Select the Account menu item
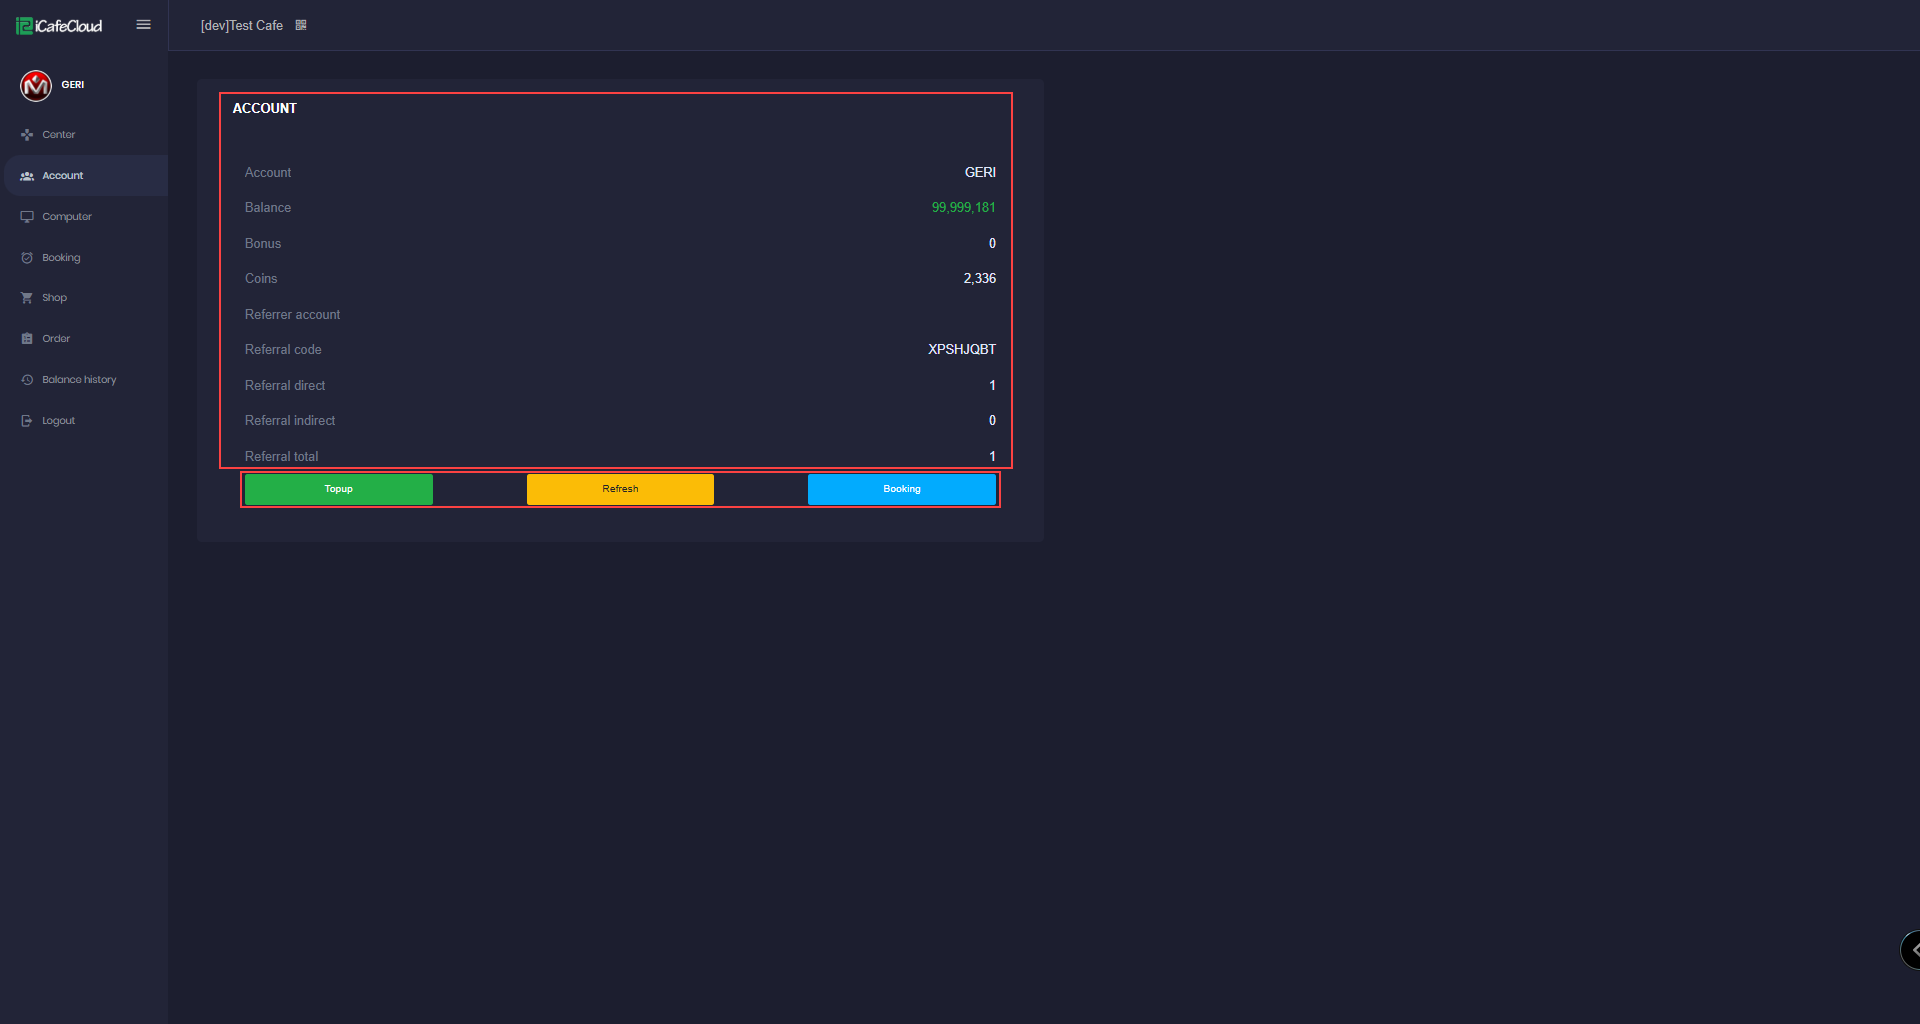The image size is (1920, 1024). (x=86, y=176)
